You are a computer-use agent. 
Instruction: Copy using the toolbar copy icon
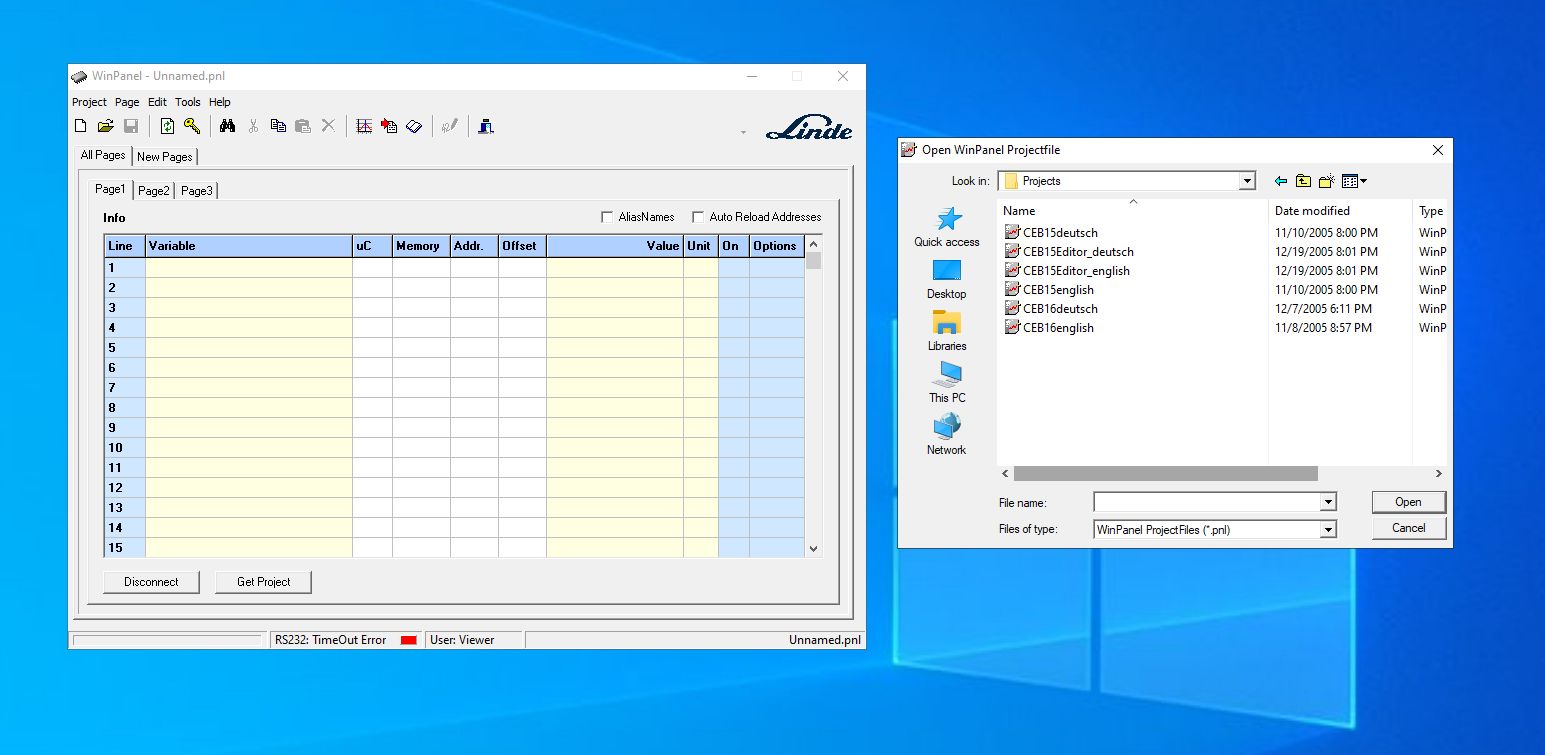click(278, 125)
